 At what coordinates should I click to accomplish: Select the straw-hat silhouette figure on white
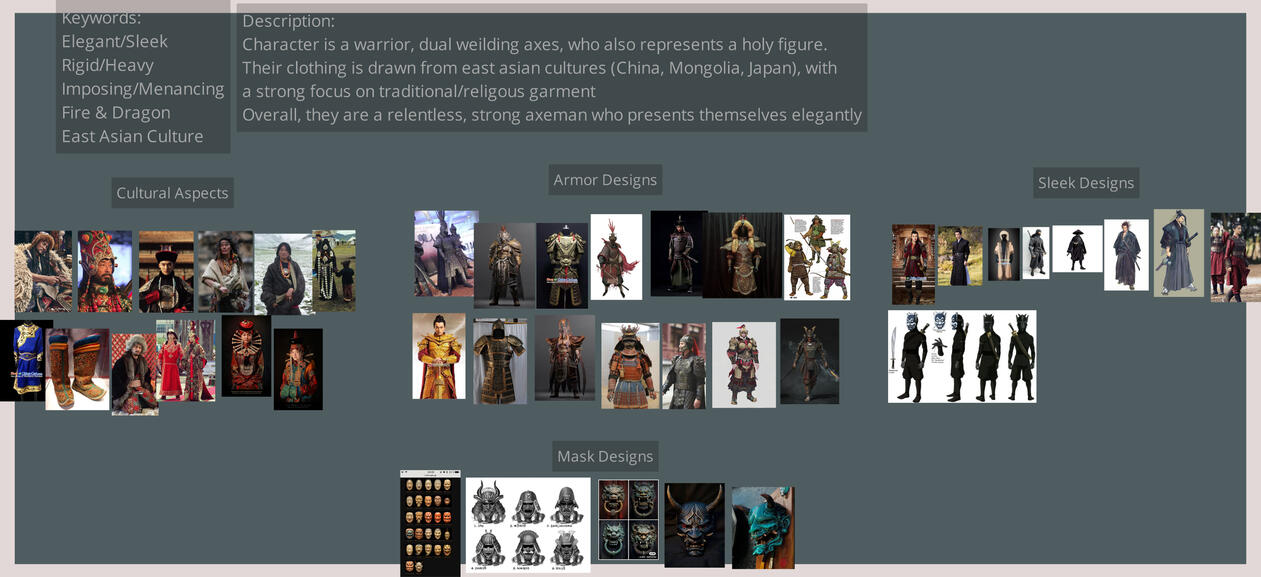(1077, 249)
